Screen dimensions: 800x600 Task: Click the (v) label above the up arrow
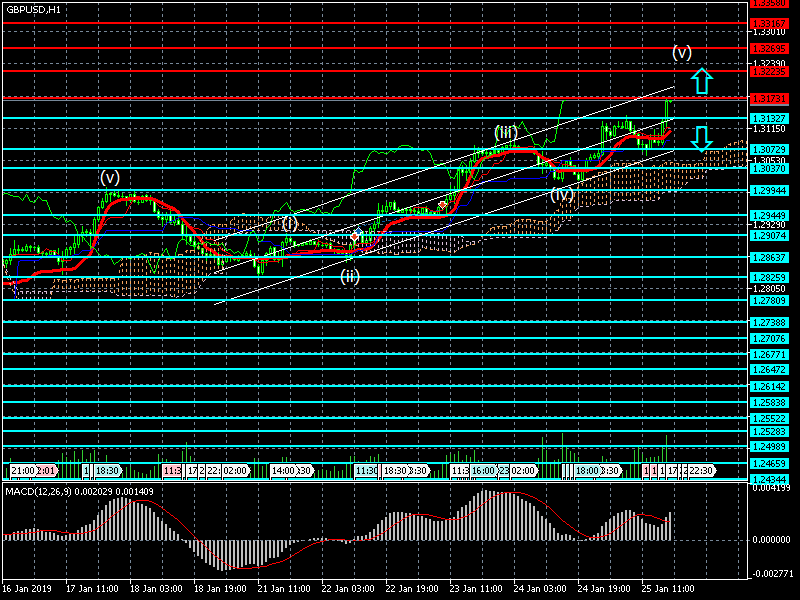coord(682,52)
